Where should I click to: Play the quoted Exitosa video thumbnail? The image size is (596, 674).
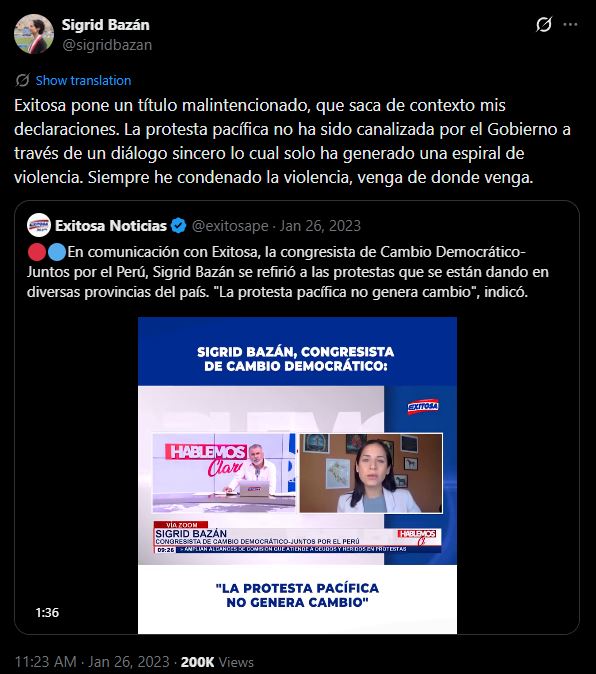297,475
